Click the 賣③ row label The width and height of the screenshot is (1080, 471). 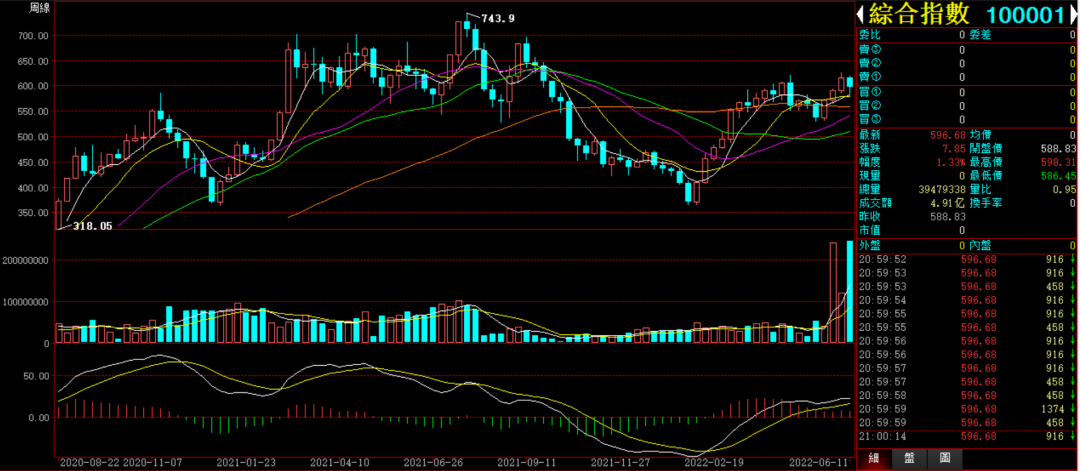[869, 50]
